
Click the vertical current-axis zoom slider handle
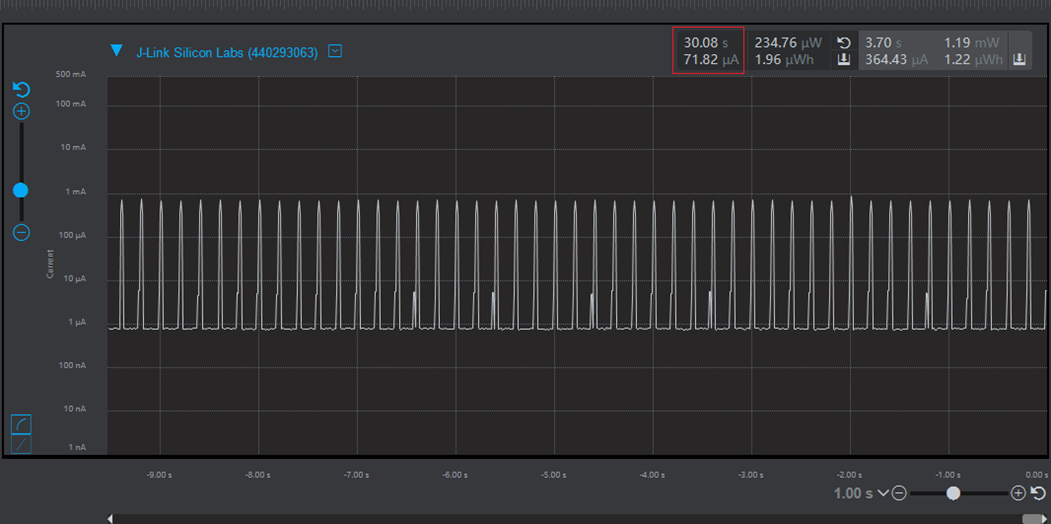(21, 190)
